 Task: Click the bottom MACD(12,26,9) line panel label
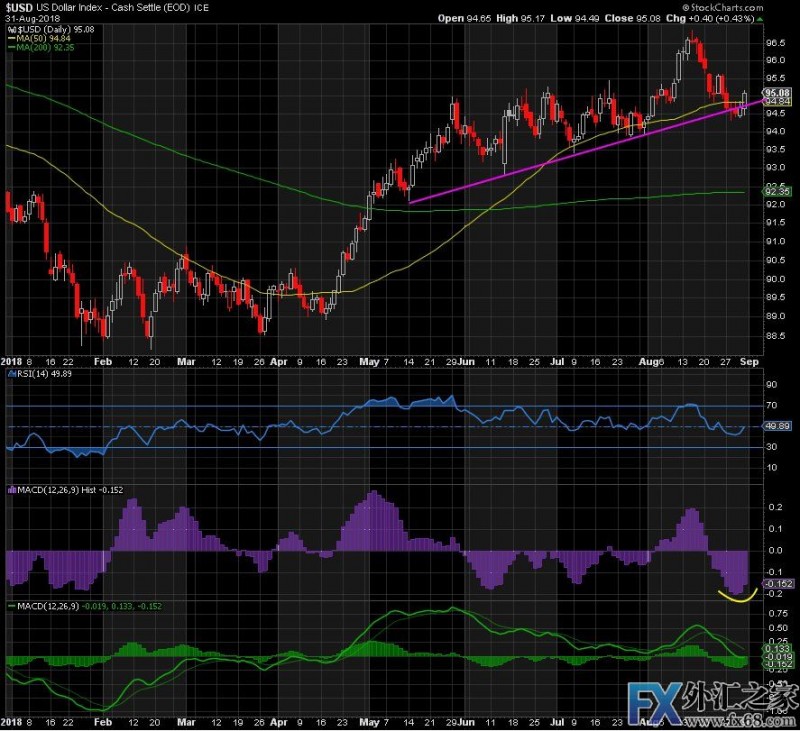click(x=85, y=606)
